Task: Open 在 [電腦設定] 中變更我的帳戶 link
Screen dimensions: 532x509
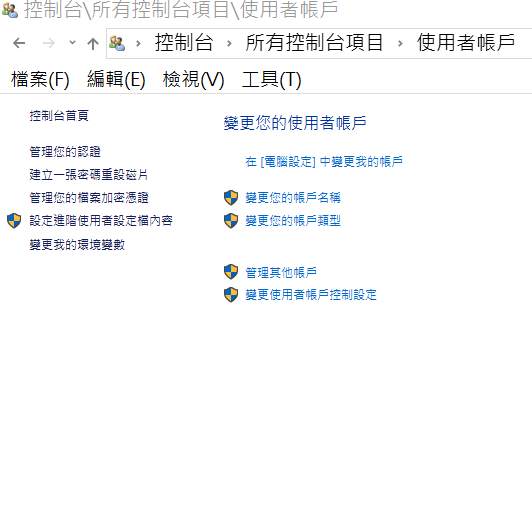Action: point(324,162)
